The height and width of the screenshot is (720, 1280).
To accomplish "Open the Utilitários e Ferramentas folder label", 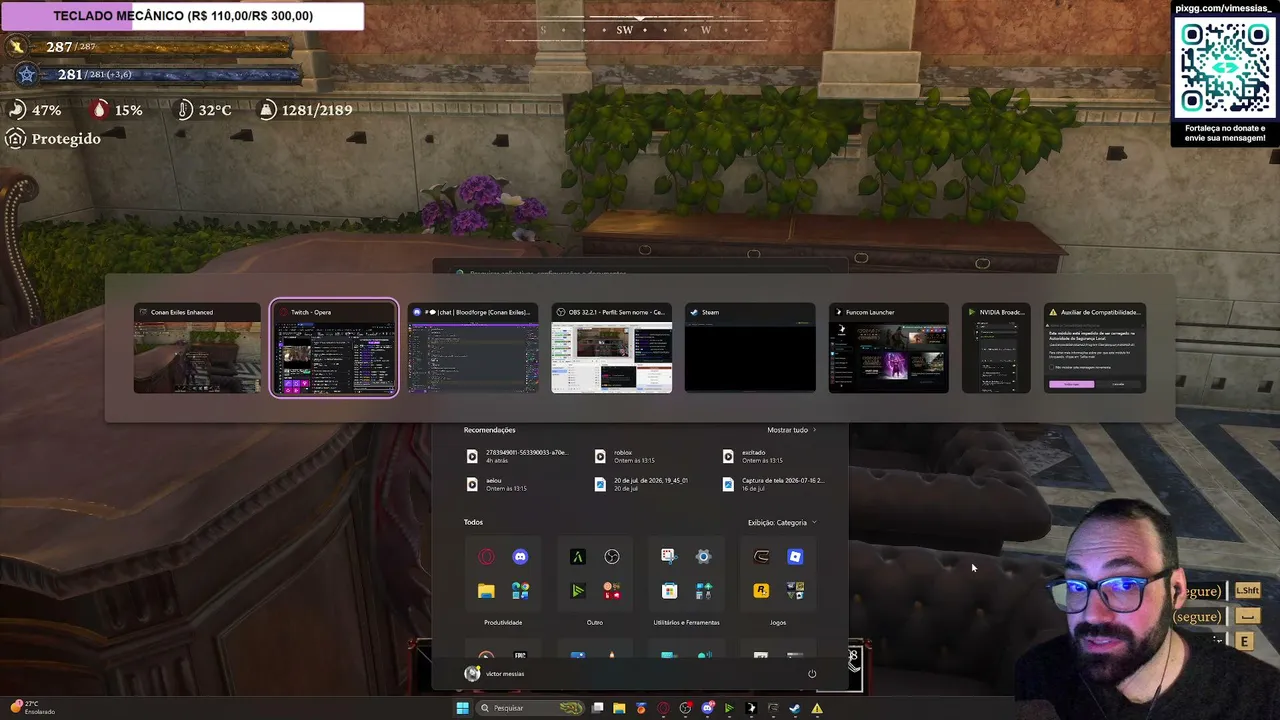I will (x=686, y=623).
